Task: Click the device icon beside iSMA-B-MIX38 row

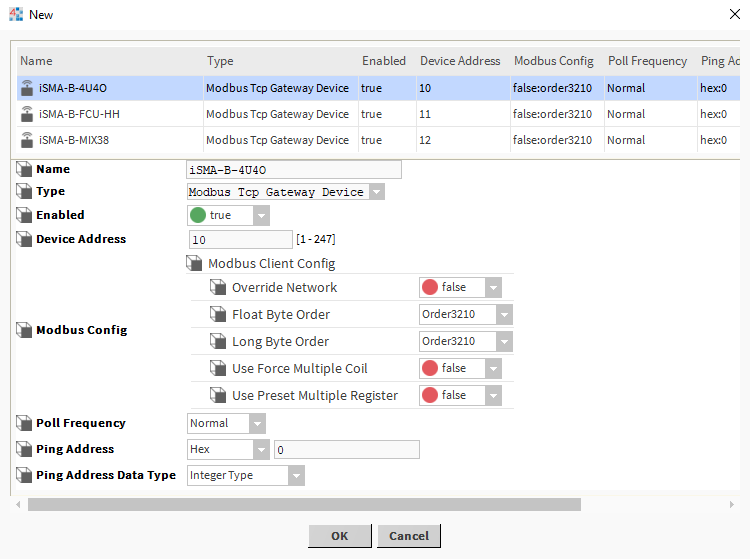Action: pyautogui.click(x=26, y=140)
